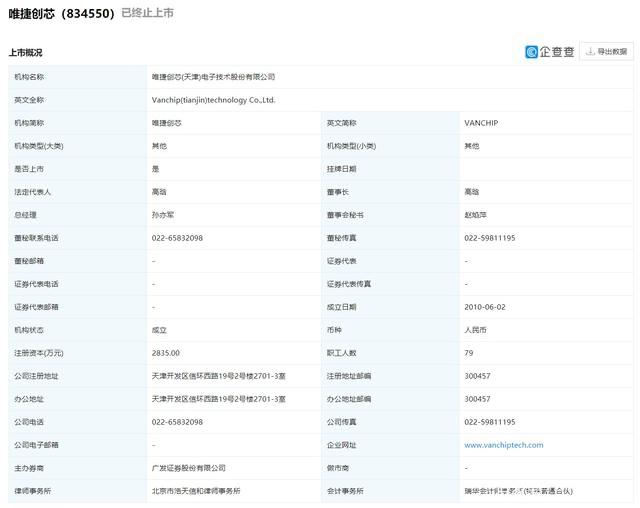Image resolution: width=640 pixels, height=508 pixels.
Task: Select the English name Vanchip(tianjin)technology Co.,Ltd.
Action: [x=213, y=100]
